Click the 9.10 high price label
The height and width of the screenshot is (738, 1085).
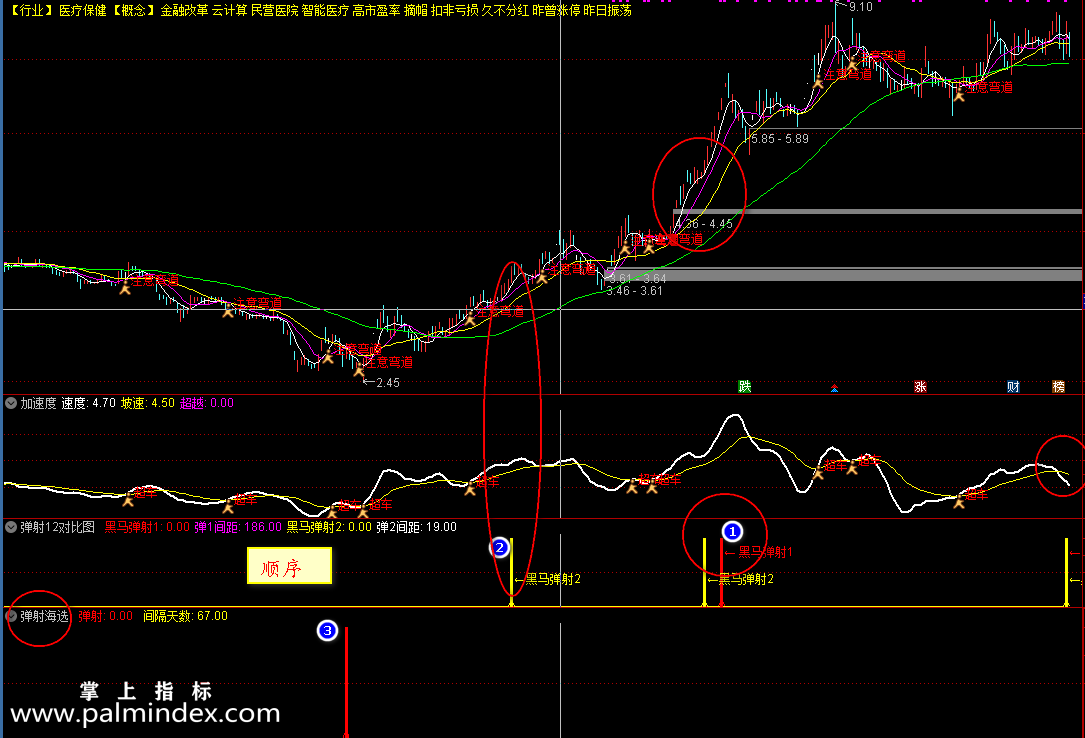point(861,7)
